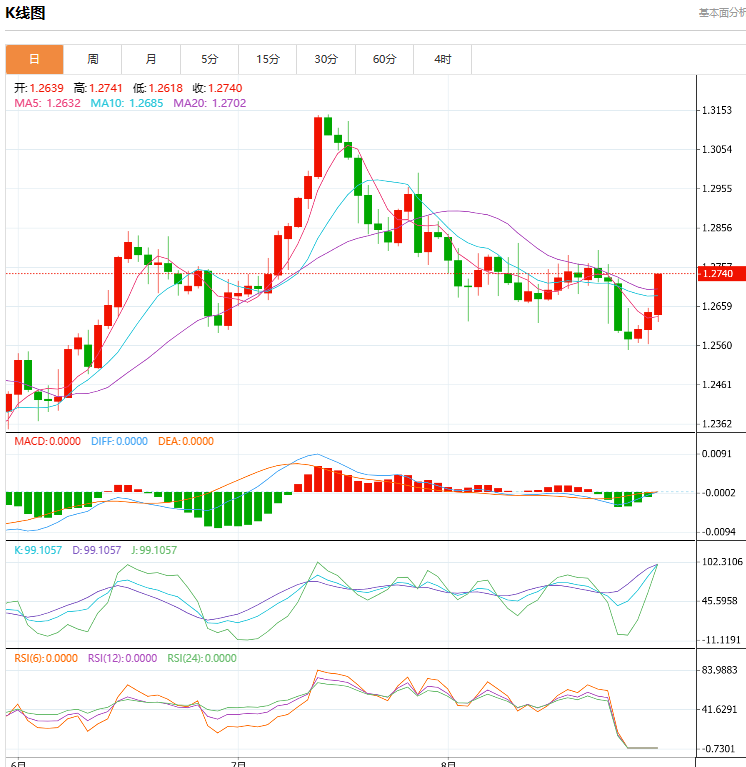Click the MA10: 1.2685 legend
Screen dimensions: 746x767
pos(127,103)
